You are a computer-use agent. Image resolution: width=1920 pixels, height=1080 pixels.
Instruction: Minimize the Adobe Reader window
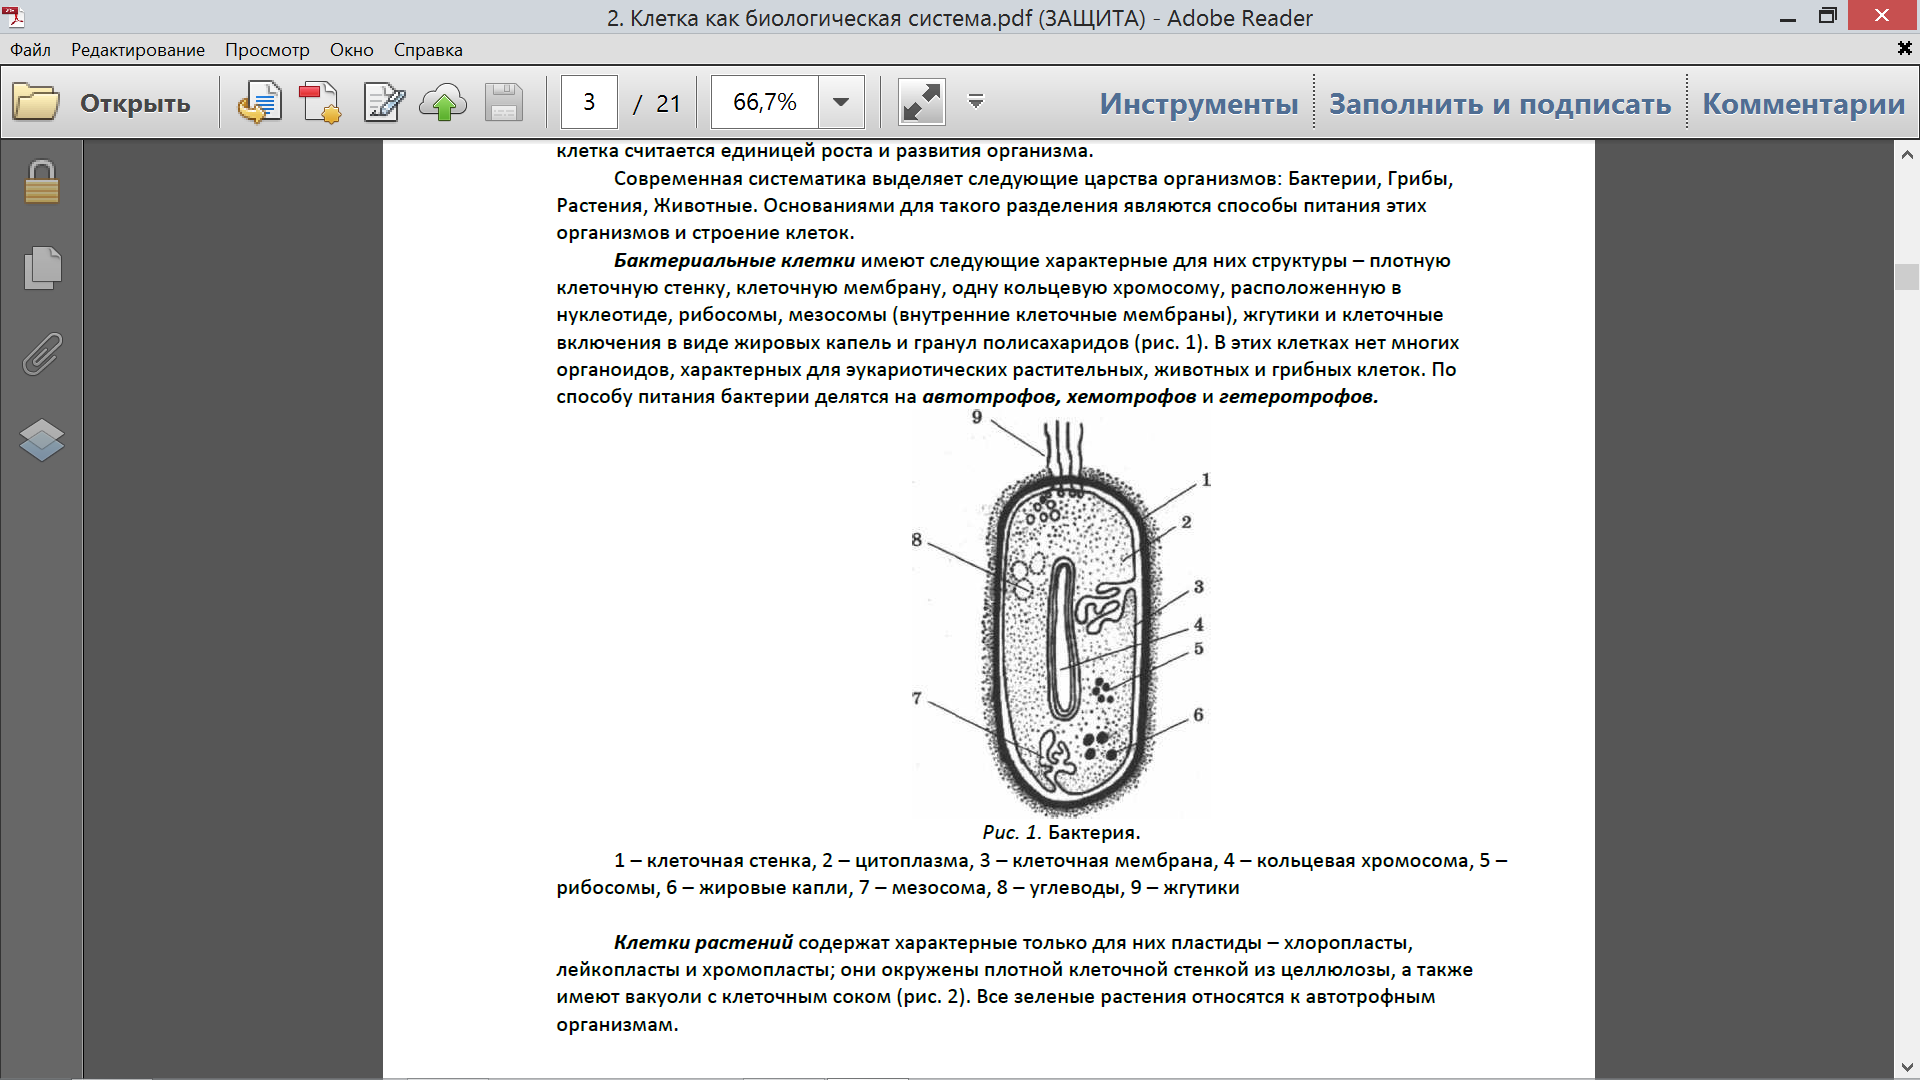[1789, 18]
